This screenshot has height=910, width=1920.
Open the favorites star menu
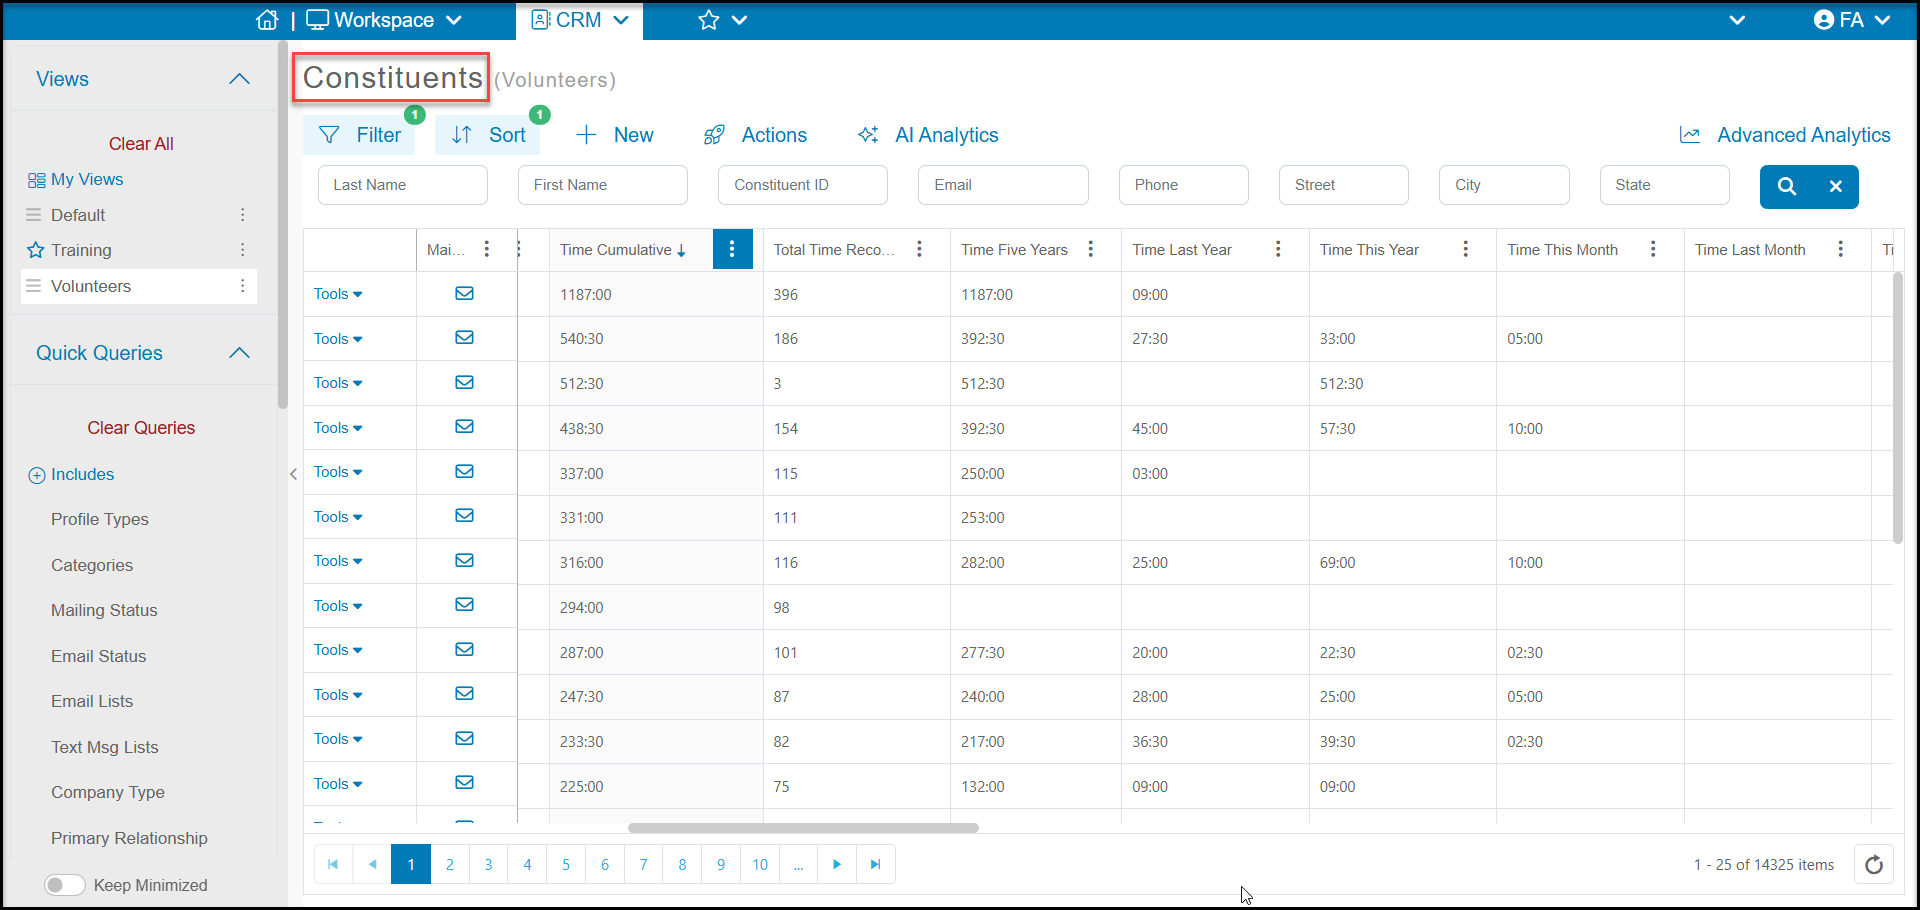(722, 20)
